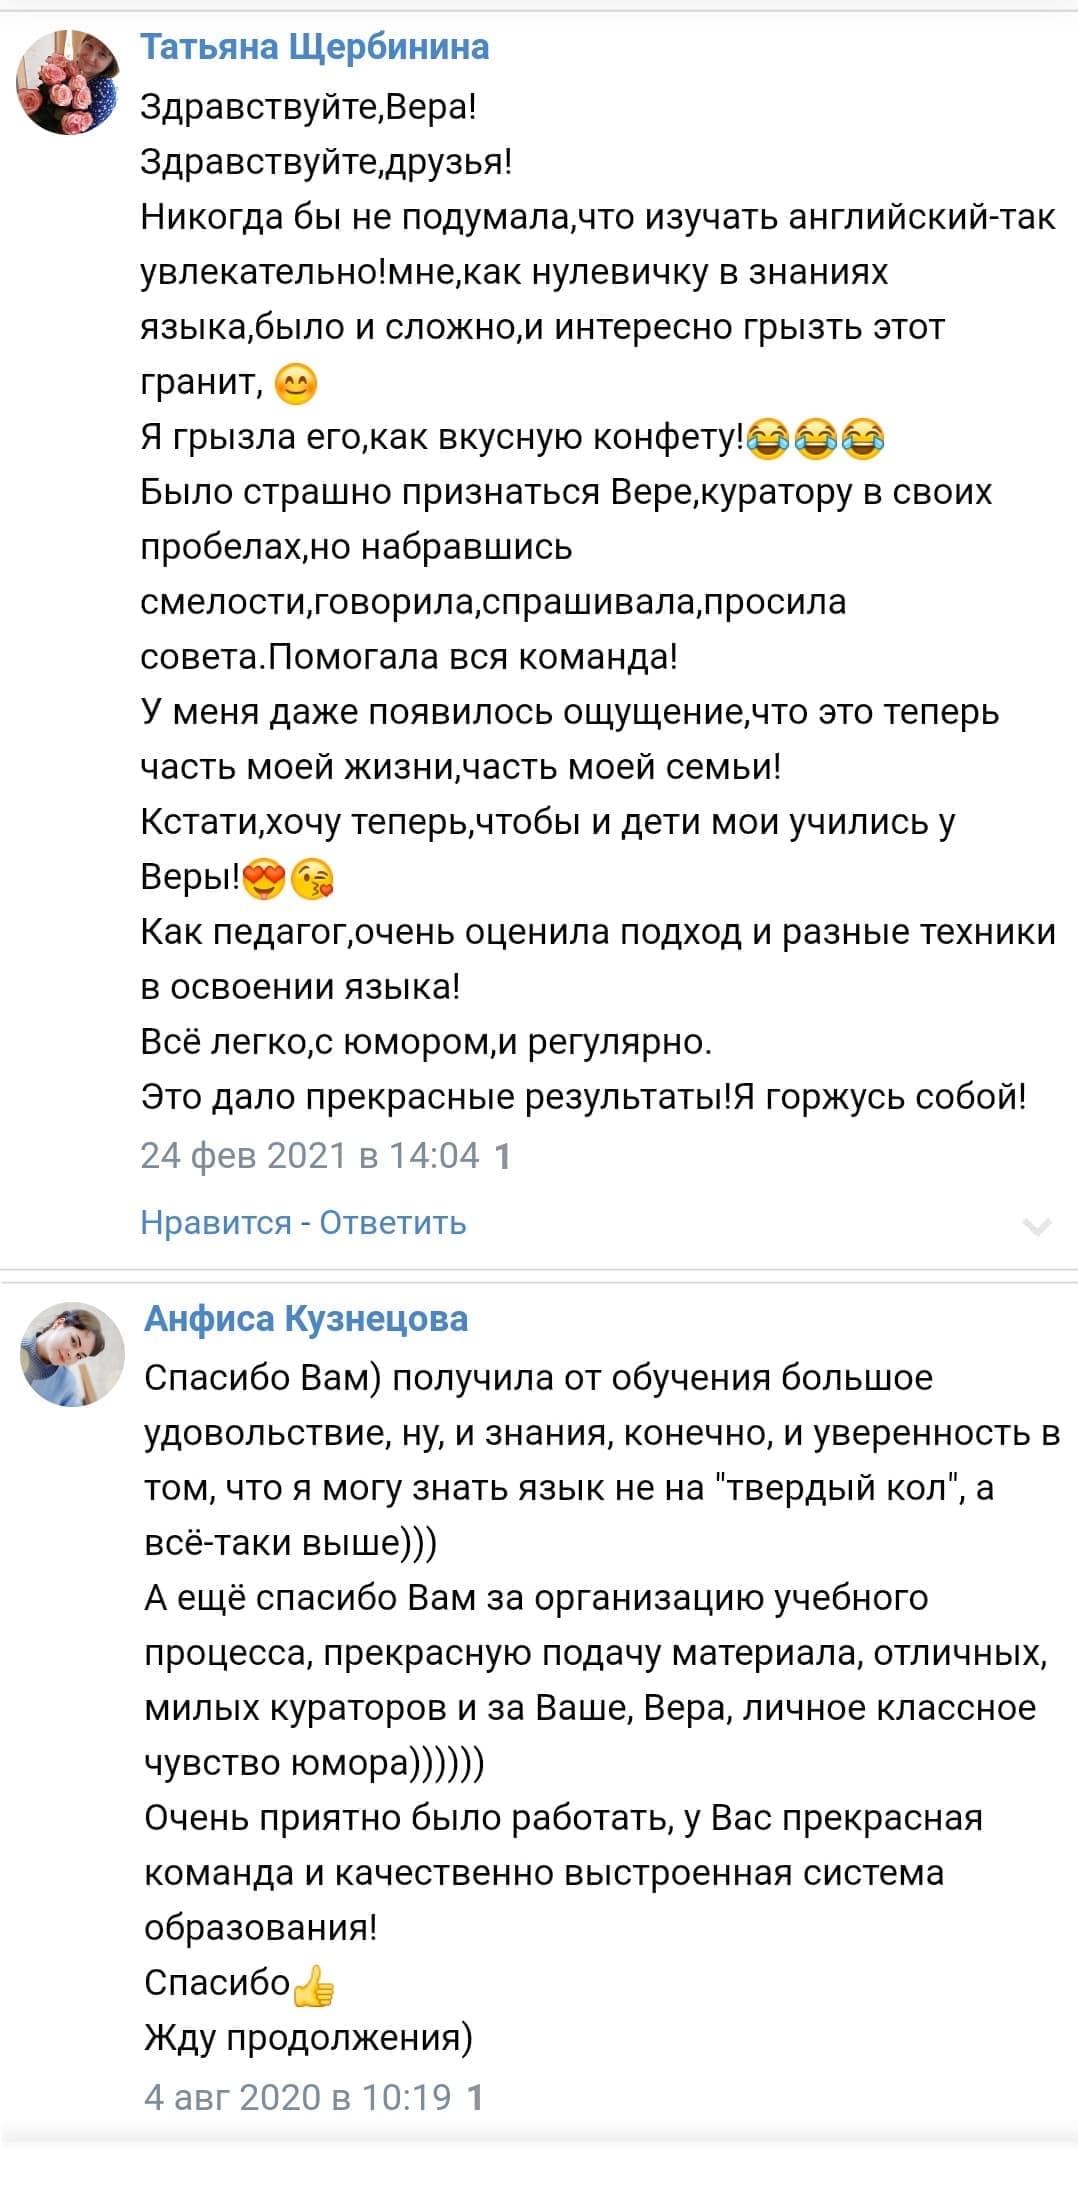The height and width of the screenshot is (2200, 1078).
Task: Reply using the Ответить link
Action: [x=393, y=1222]
